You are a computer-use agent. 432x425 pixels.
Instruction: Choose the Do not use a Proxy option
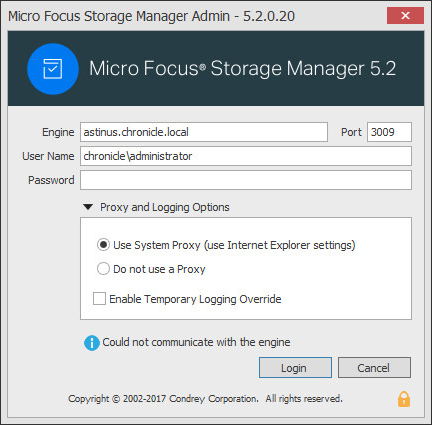(103, 269)
